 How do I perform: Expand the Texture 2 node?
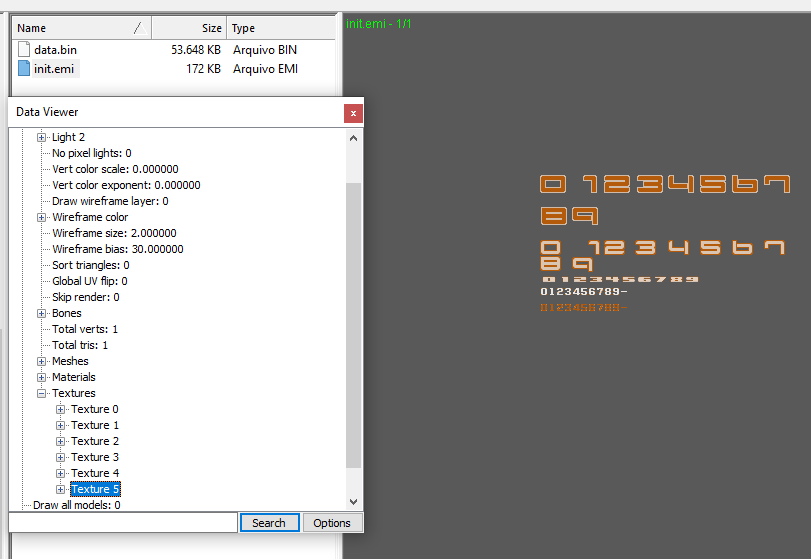tap(61, 441)
